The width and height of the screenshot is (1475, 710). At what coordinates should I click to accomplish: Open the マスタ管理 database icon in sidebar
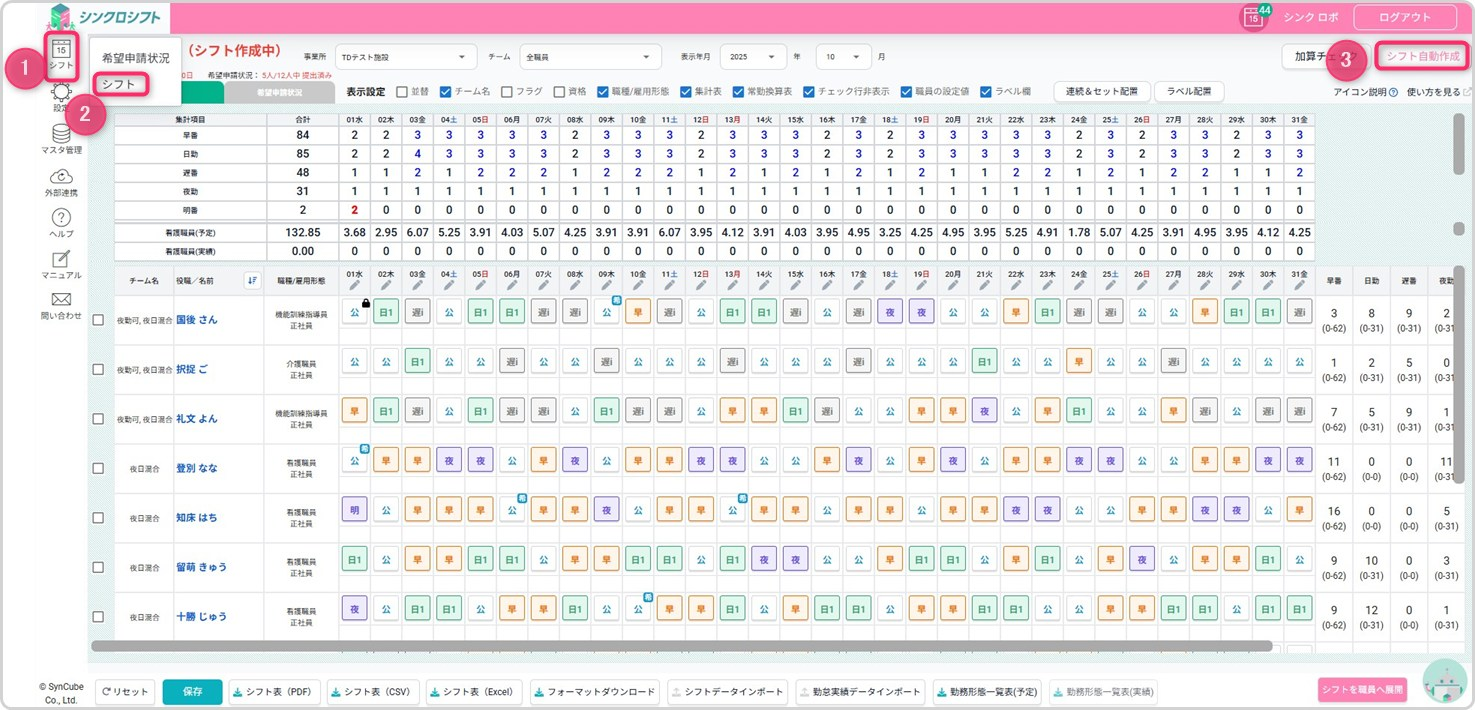[x=61, y=134]
